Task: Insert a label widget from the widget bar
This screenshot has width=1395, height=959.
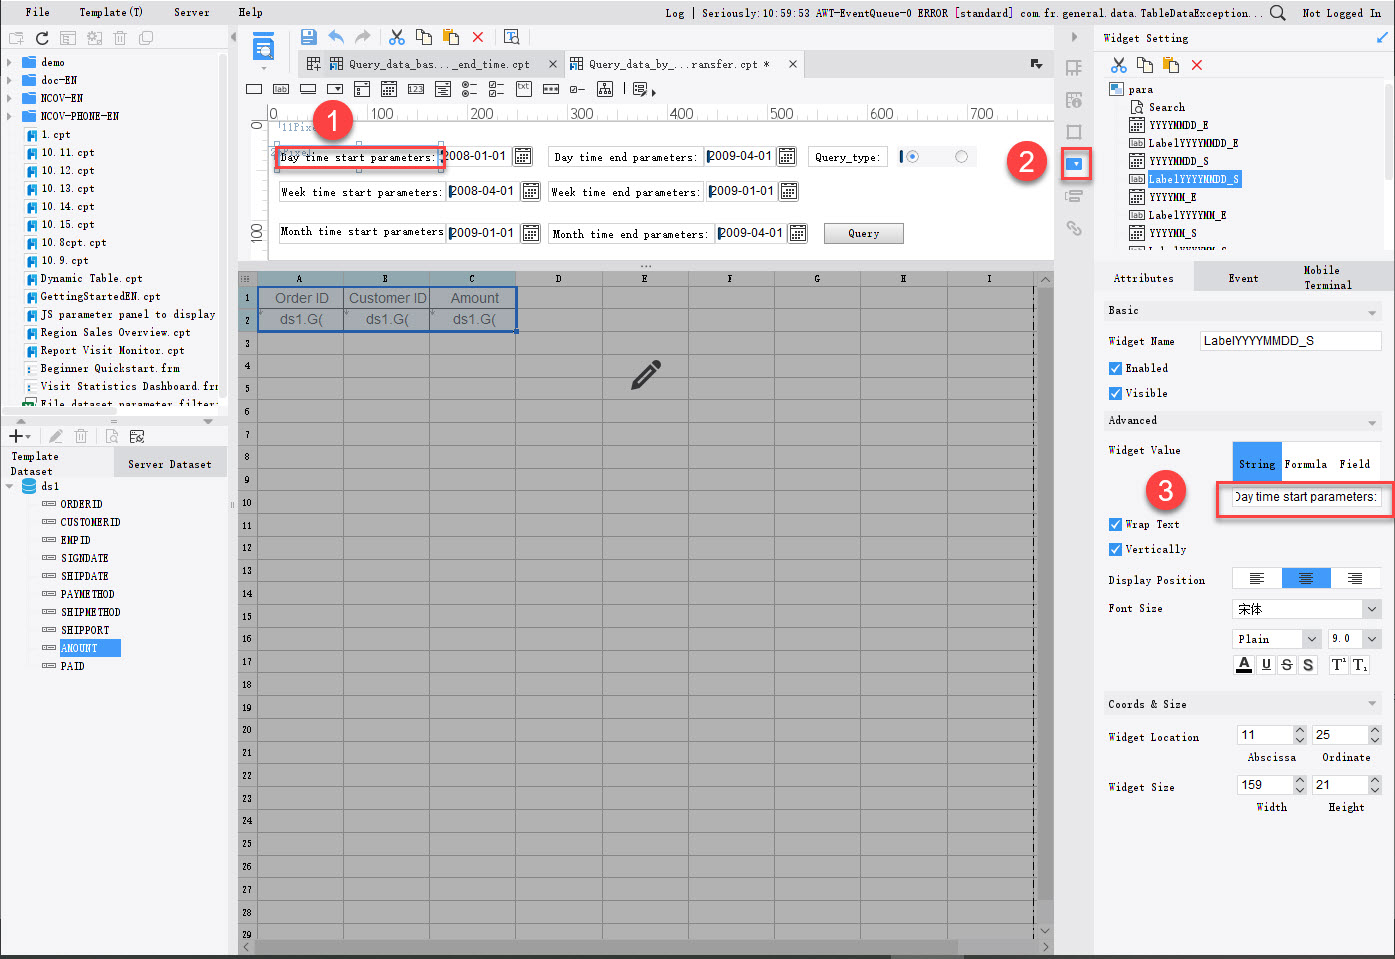Action: point(281,89)
